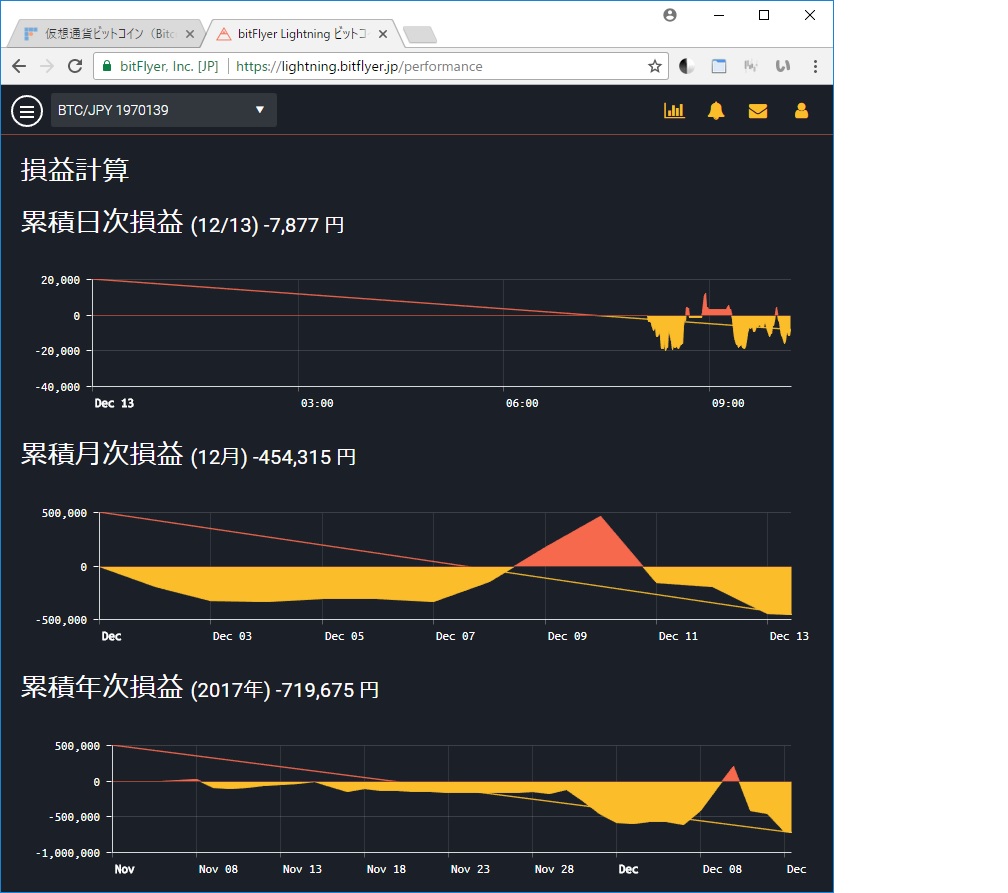Click the 03:00 label on daily chart
Screen dimensions: 1008x893
(x=317, y=403)
